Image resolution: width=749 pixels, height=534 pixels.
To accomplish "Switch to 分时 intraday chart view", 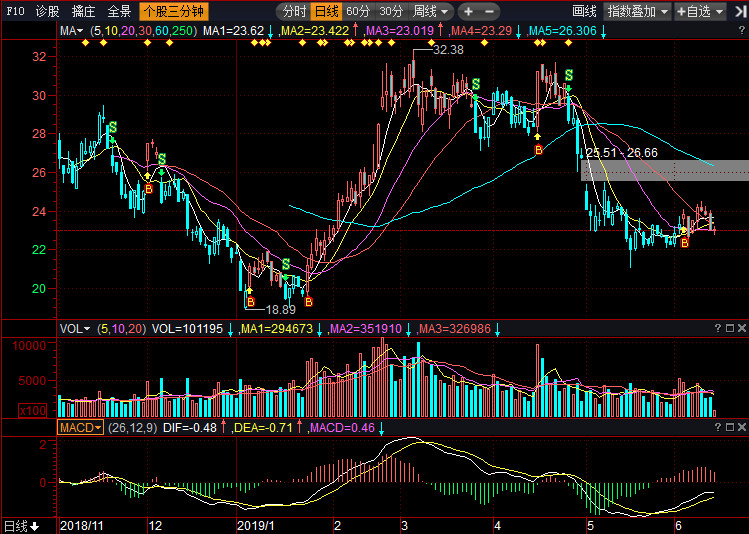I will point(294,12).
